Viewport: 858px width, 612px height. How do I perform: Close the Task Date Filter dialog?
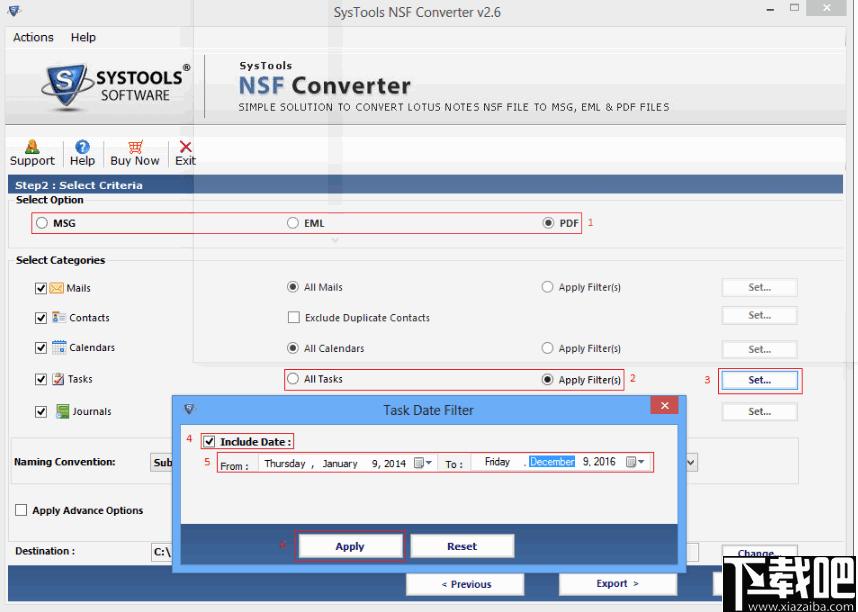coord(664,406)
